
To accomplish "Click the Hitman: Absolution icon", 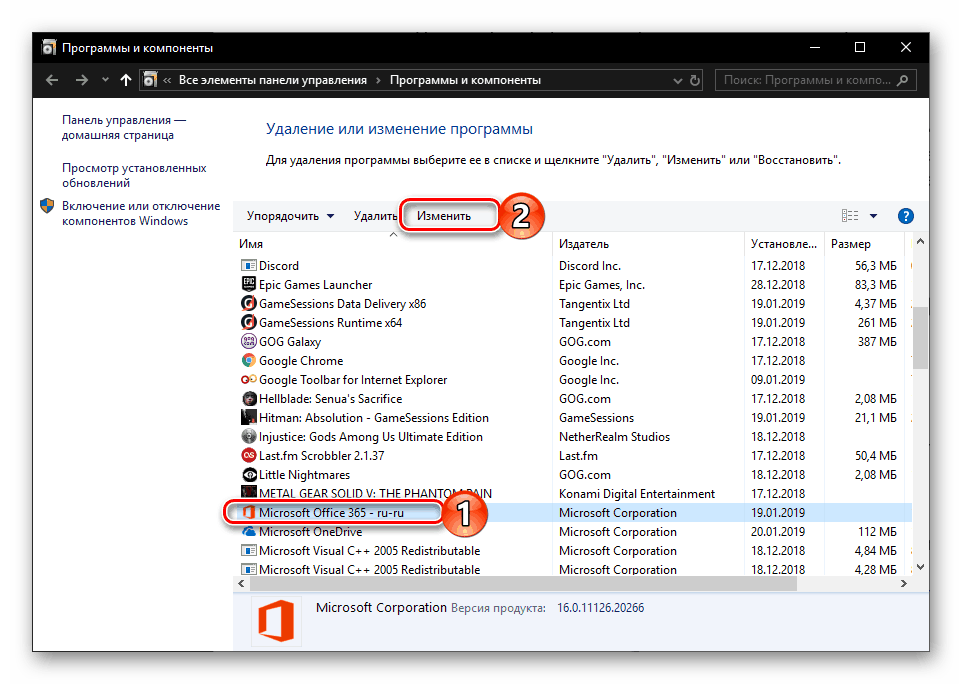I will point(248,417).
